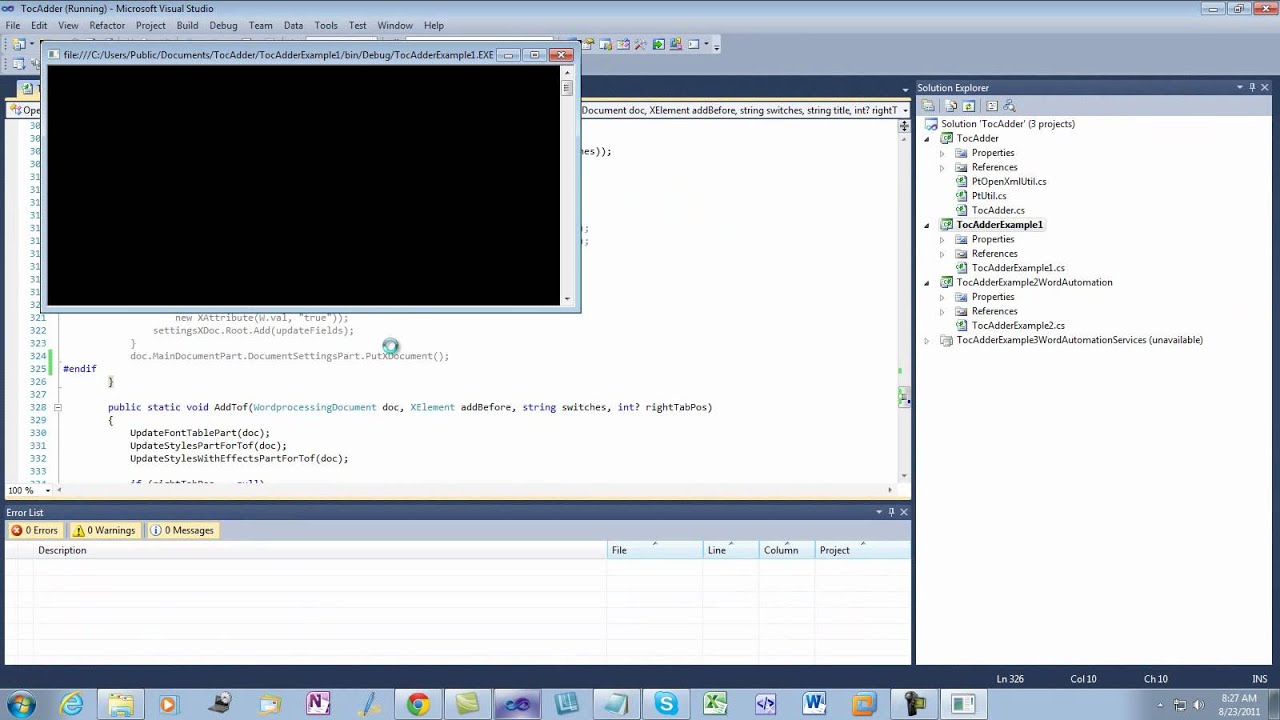Sort Error List by Column header
1280x720 pixels.
787,550
